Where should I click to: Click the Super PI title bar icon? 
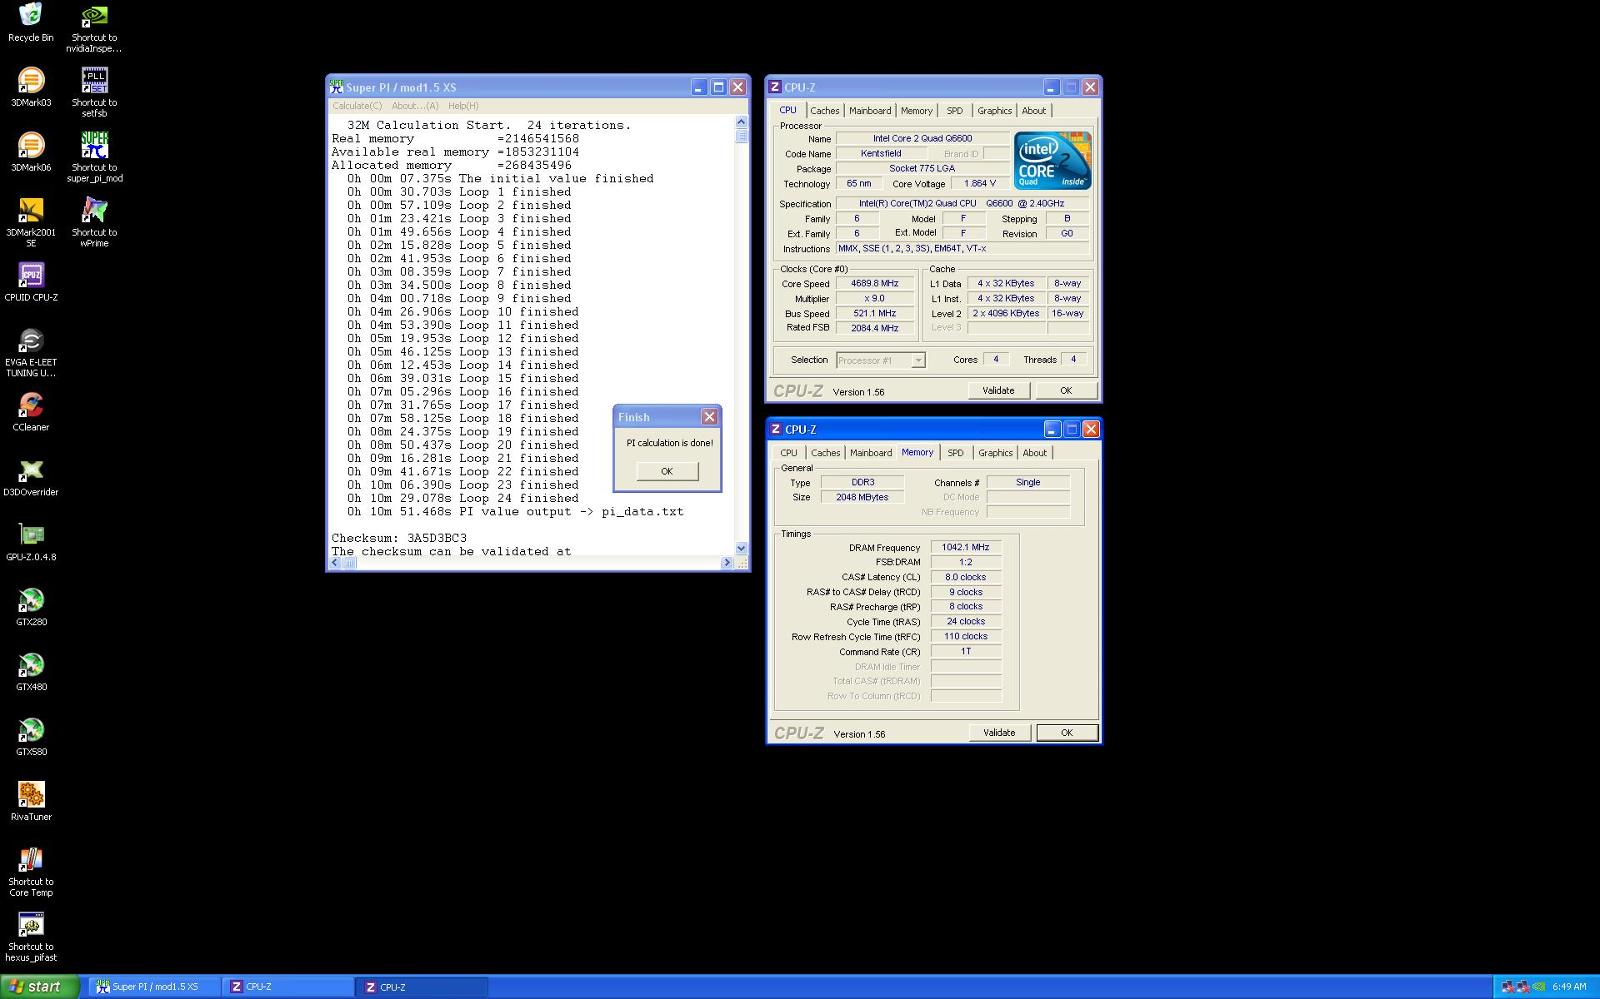coord(337,87)
